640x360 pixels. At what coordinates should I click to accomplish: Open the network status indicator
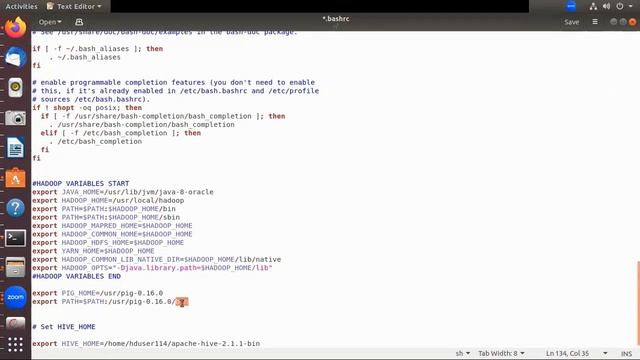pos(593,6)
